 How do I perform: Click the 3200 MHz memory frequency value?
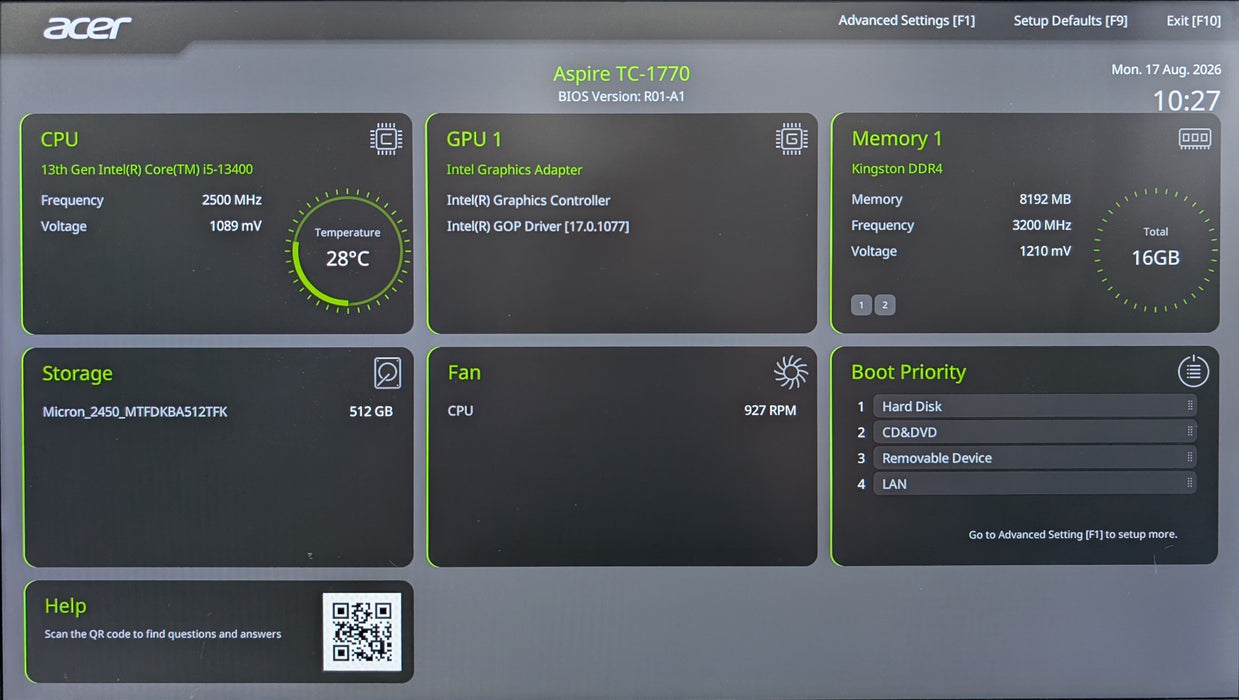pos(1041,225)
